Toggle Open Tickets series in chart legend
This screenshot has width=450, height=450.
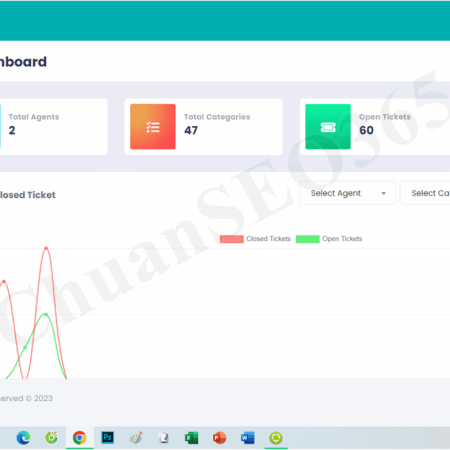click(x=329, y=239)
